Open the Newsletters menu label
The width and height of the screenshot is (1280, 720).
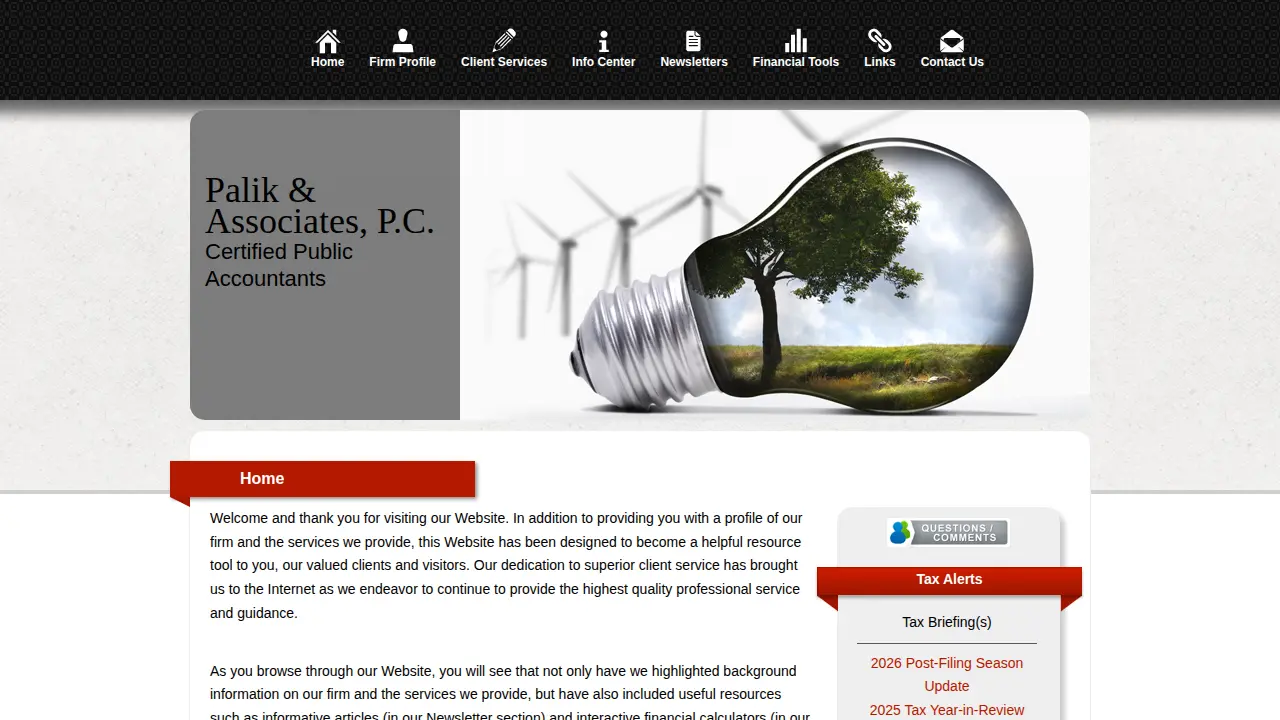694,62
